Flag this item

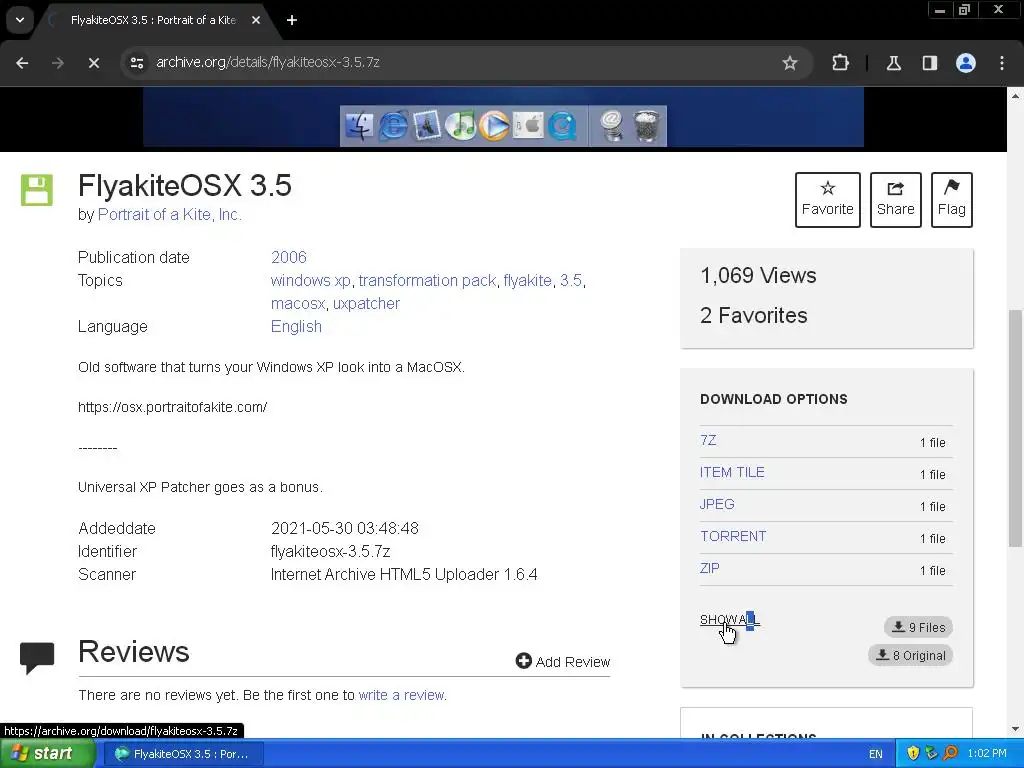point(952,200)
